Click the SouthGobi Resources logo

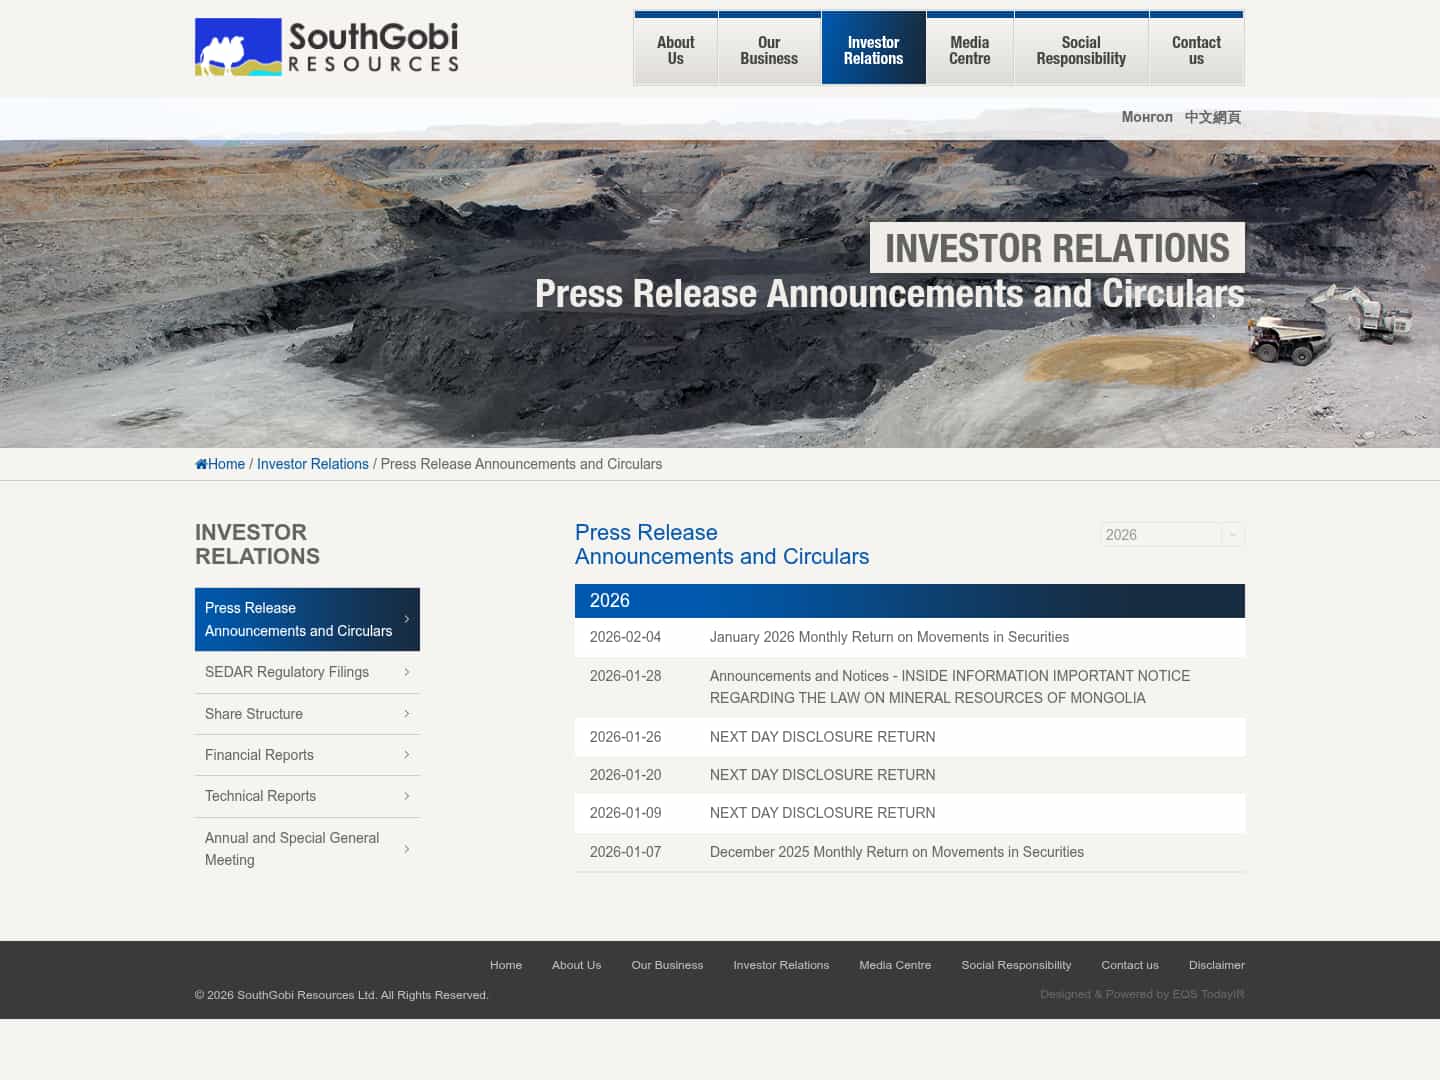pyautogui.click(x=326, y=46)
